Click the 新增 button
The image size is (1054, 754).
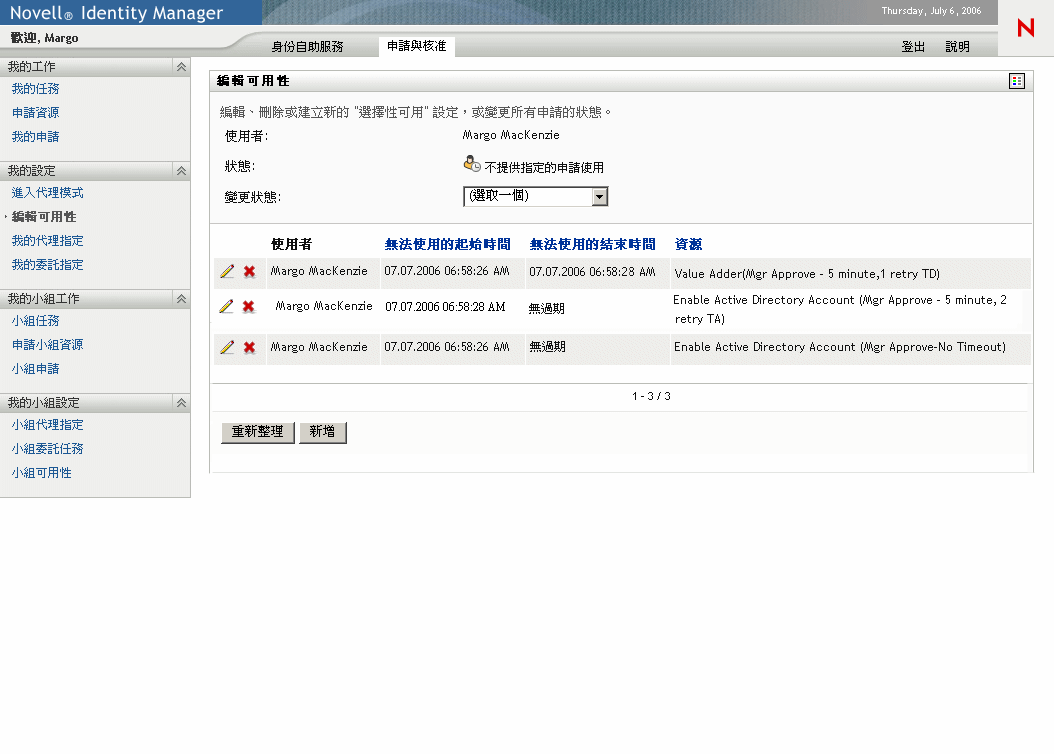point(323,432)
